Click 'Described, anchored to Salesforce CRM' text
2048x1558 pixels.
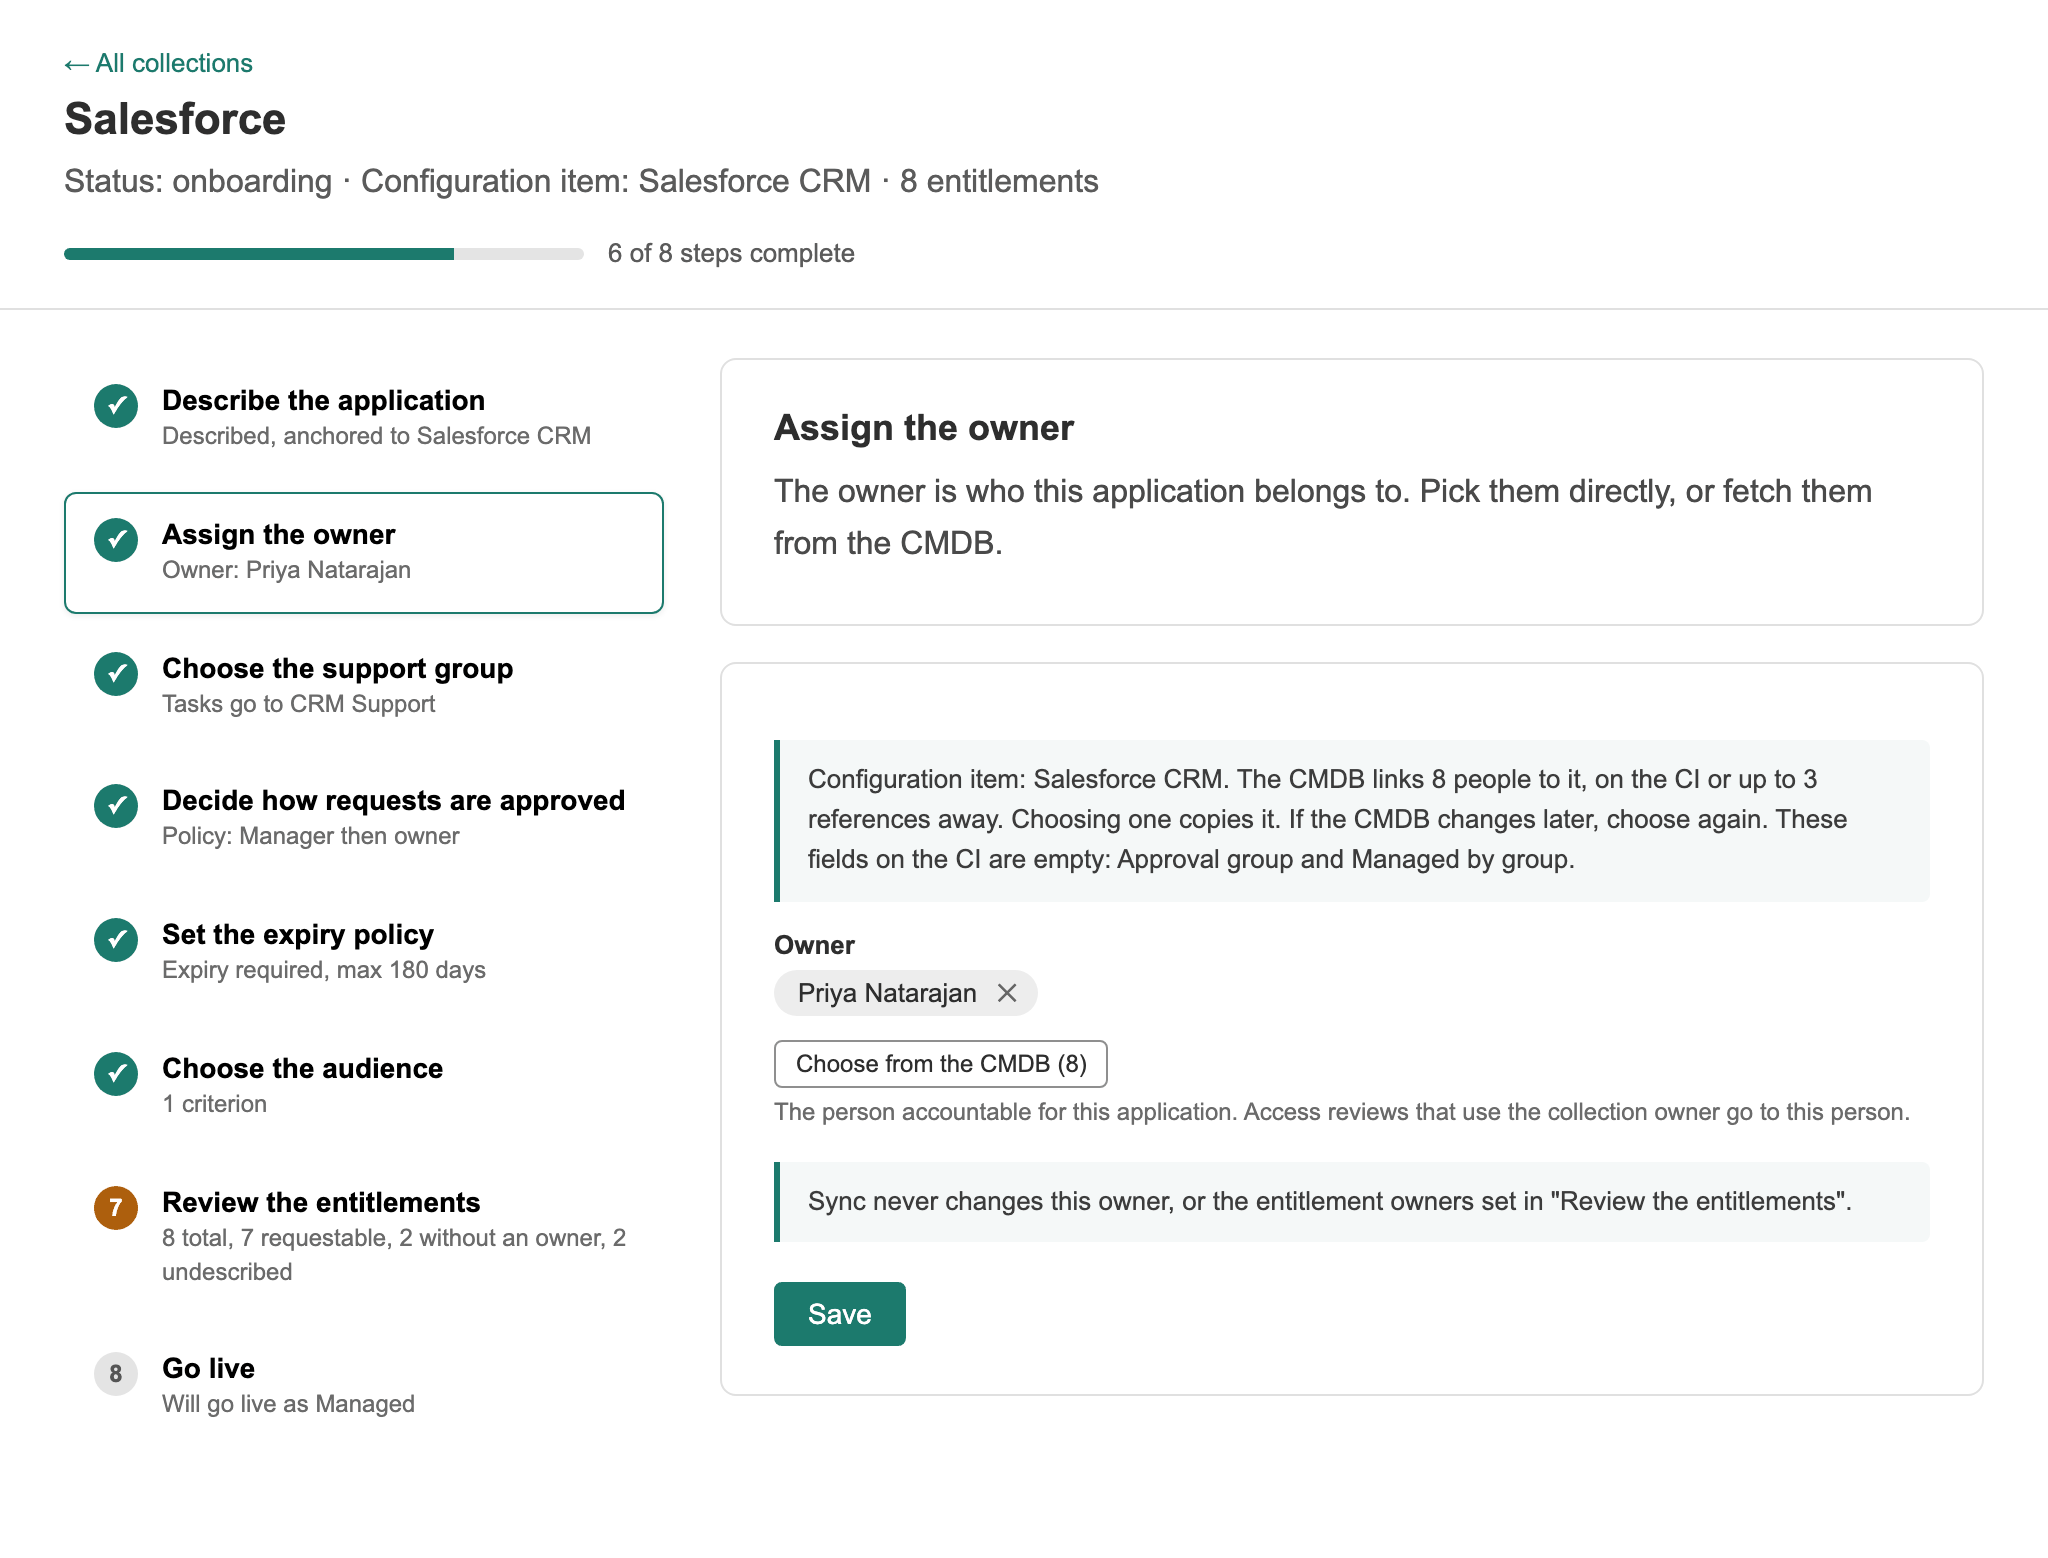click(x=376, y=436)
